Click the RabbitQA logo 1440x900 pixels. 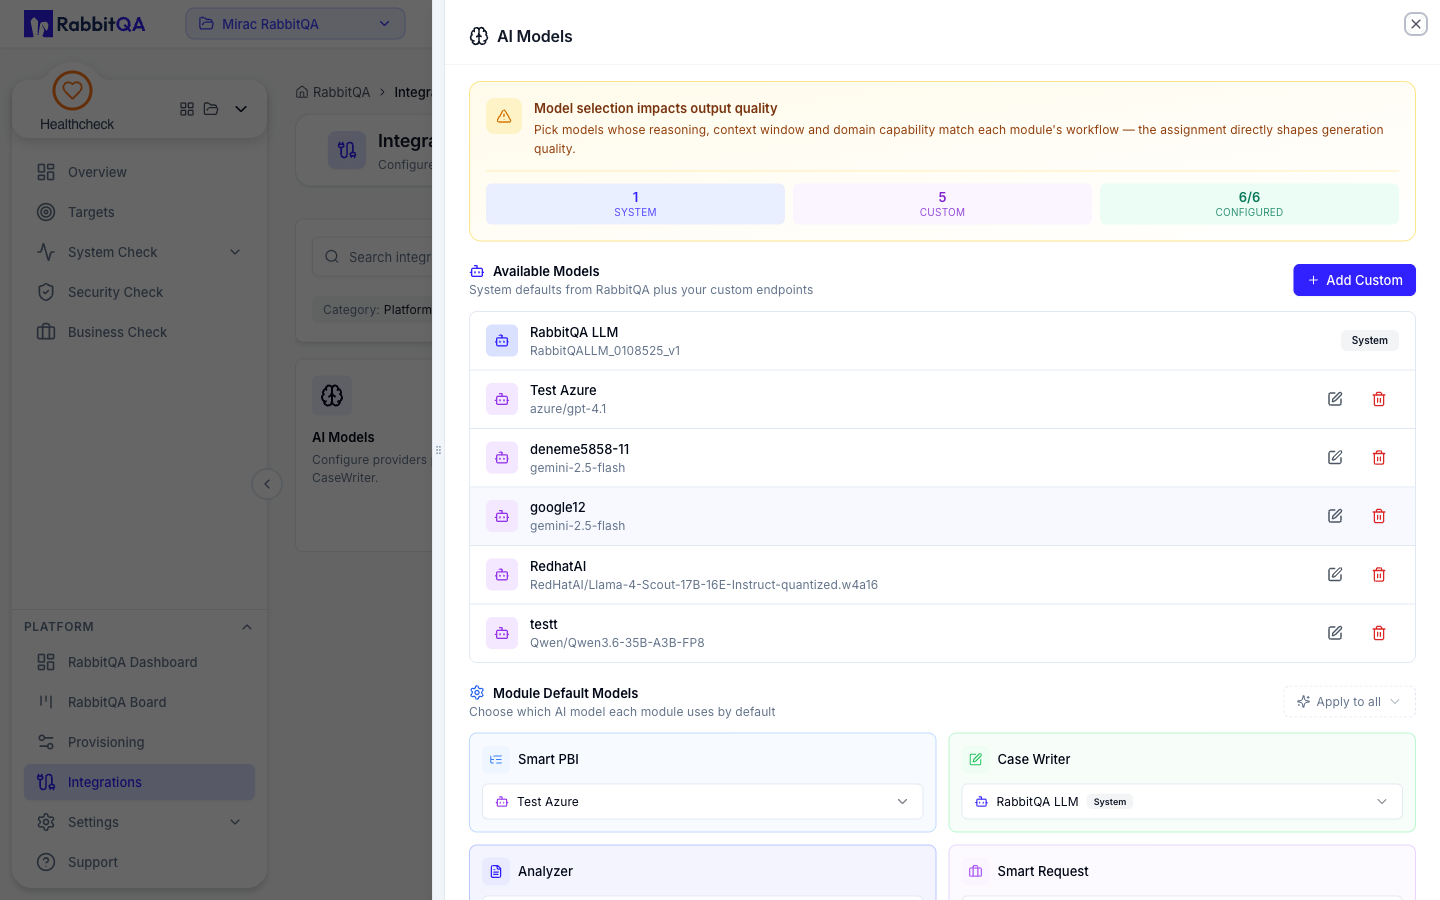(85, 24)
